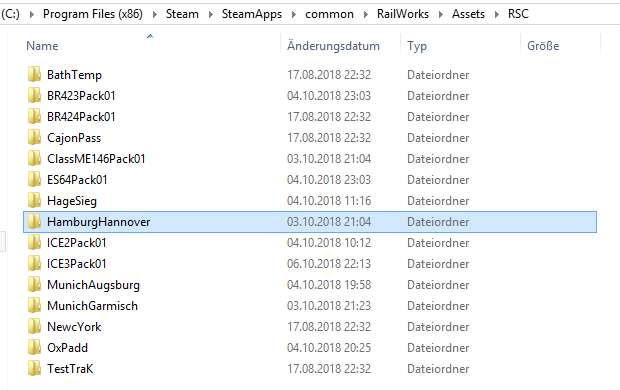Click the date 04.10.2018 10:12 of ICE2Pack01

click(329, 242)
